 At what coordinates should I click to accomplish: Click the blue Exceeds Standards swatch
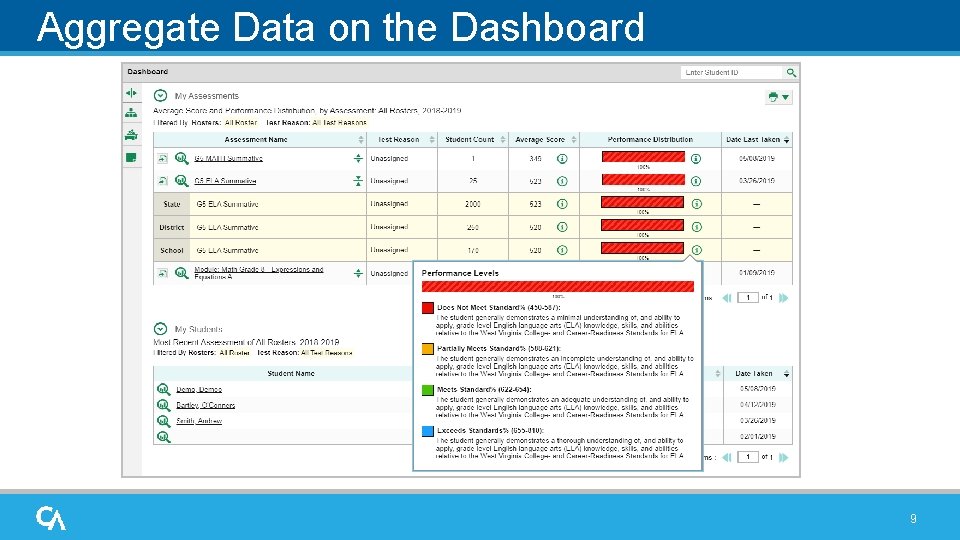[428, 431]
